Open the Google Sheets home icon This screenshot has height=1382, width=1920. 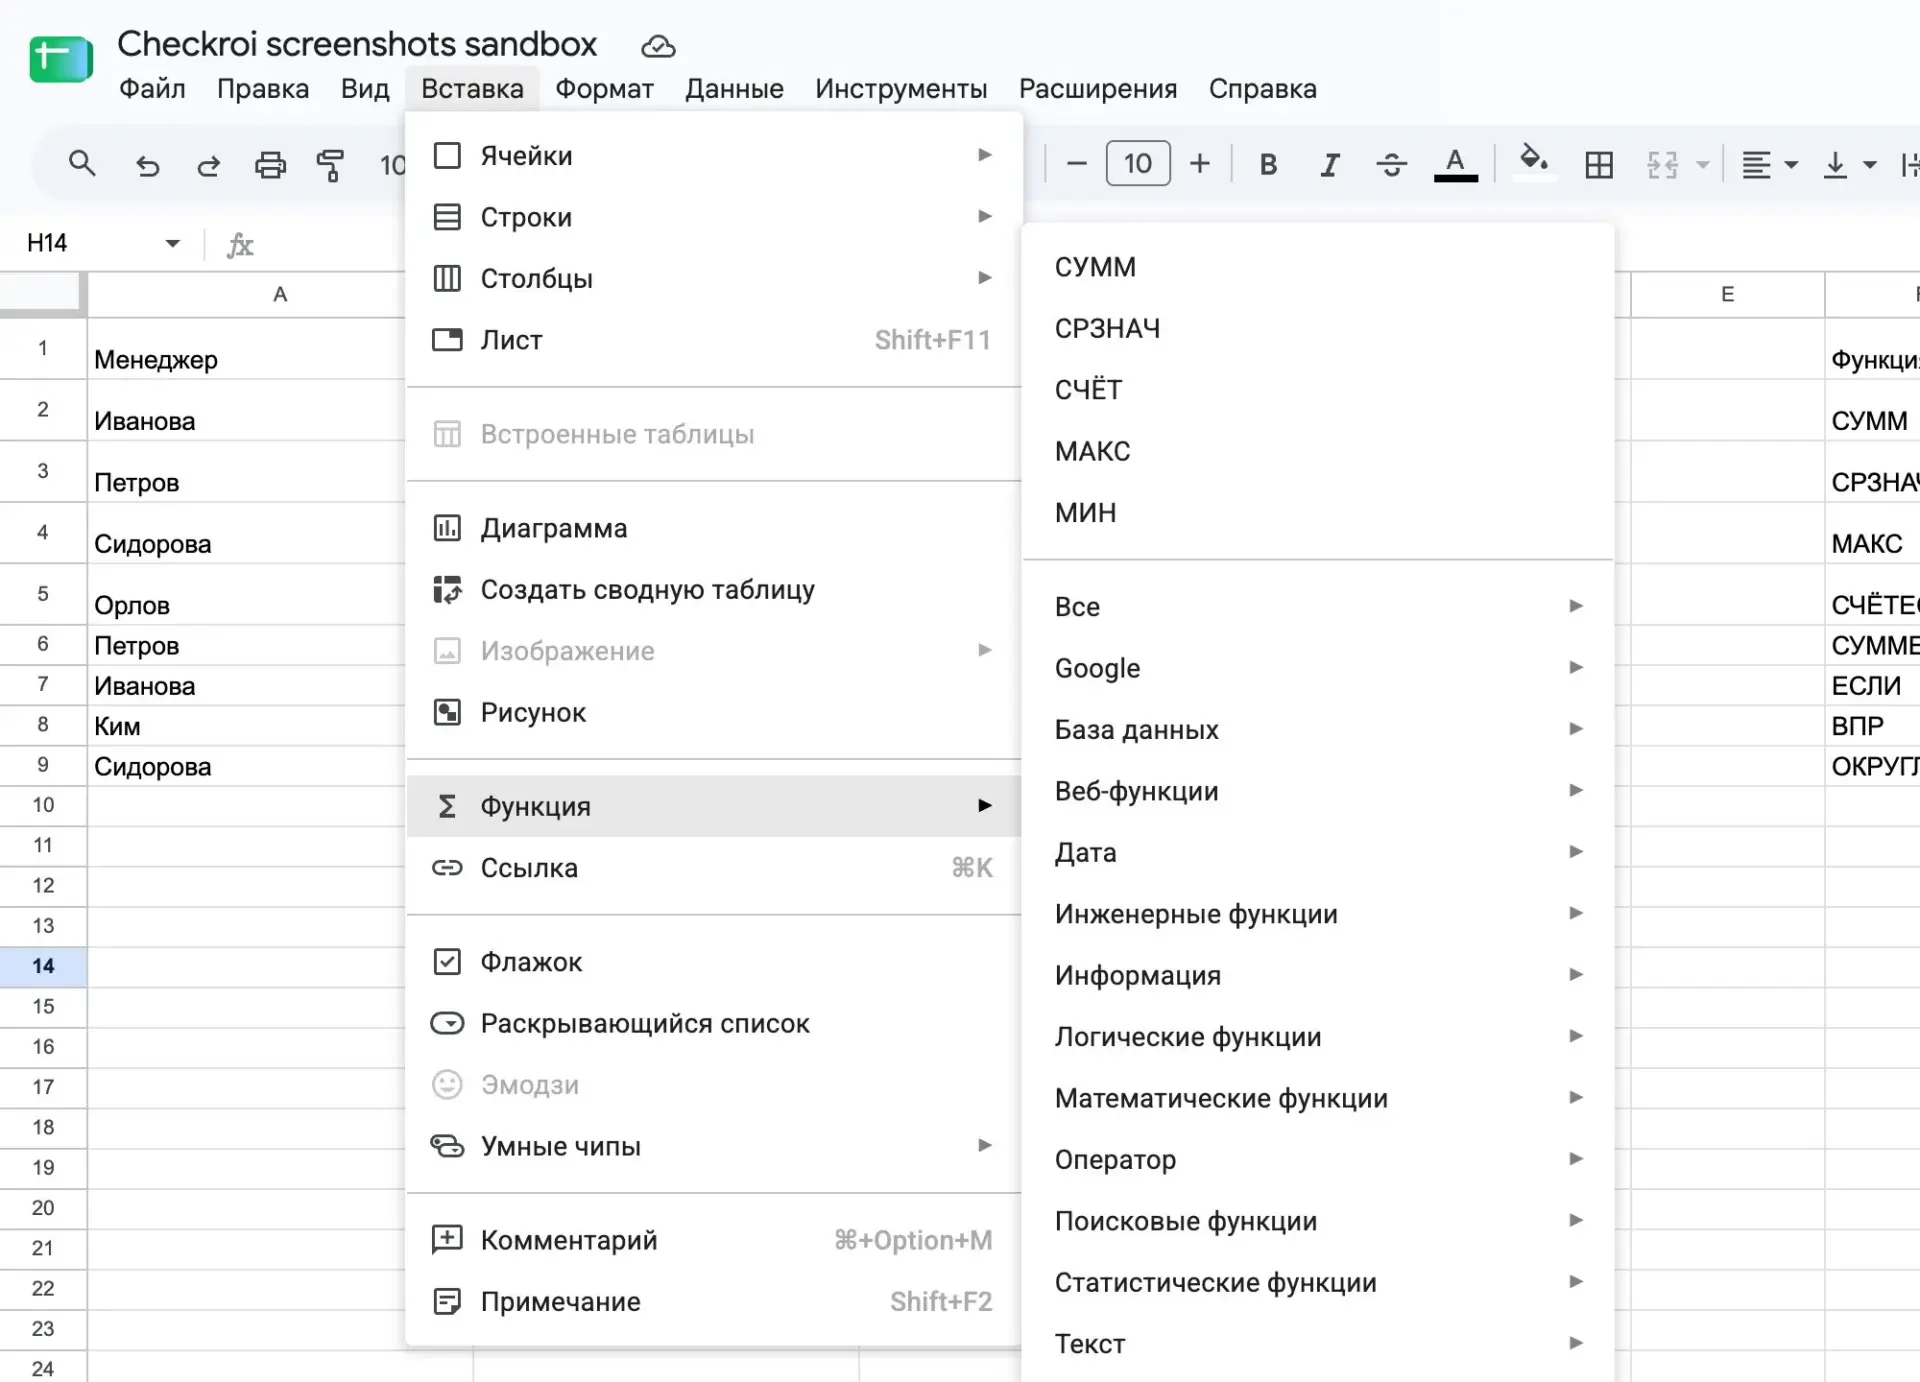click(61, 60)
